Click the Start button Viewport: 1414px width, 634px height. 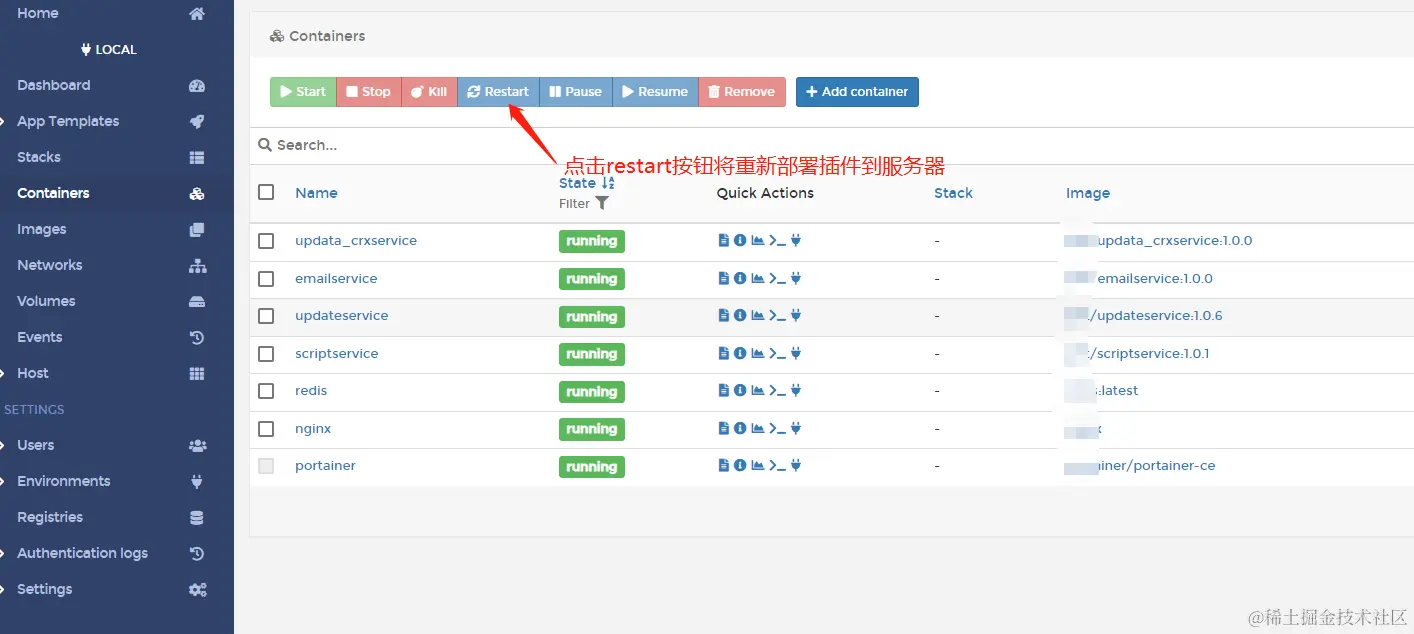303,92
